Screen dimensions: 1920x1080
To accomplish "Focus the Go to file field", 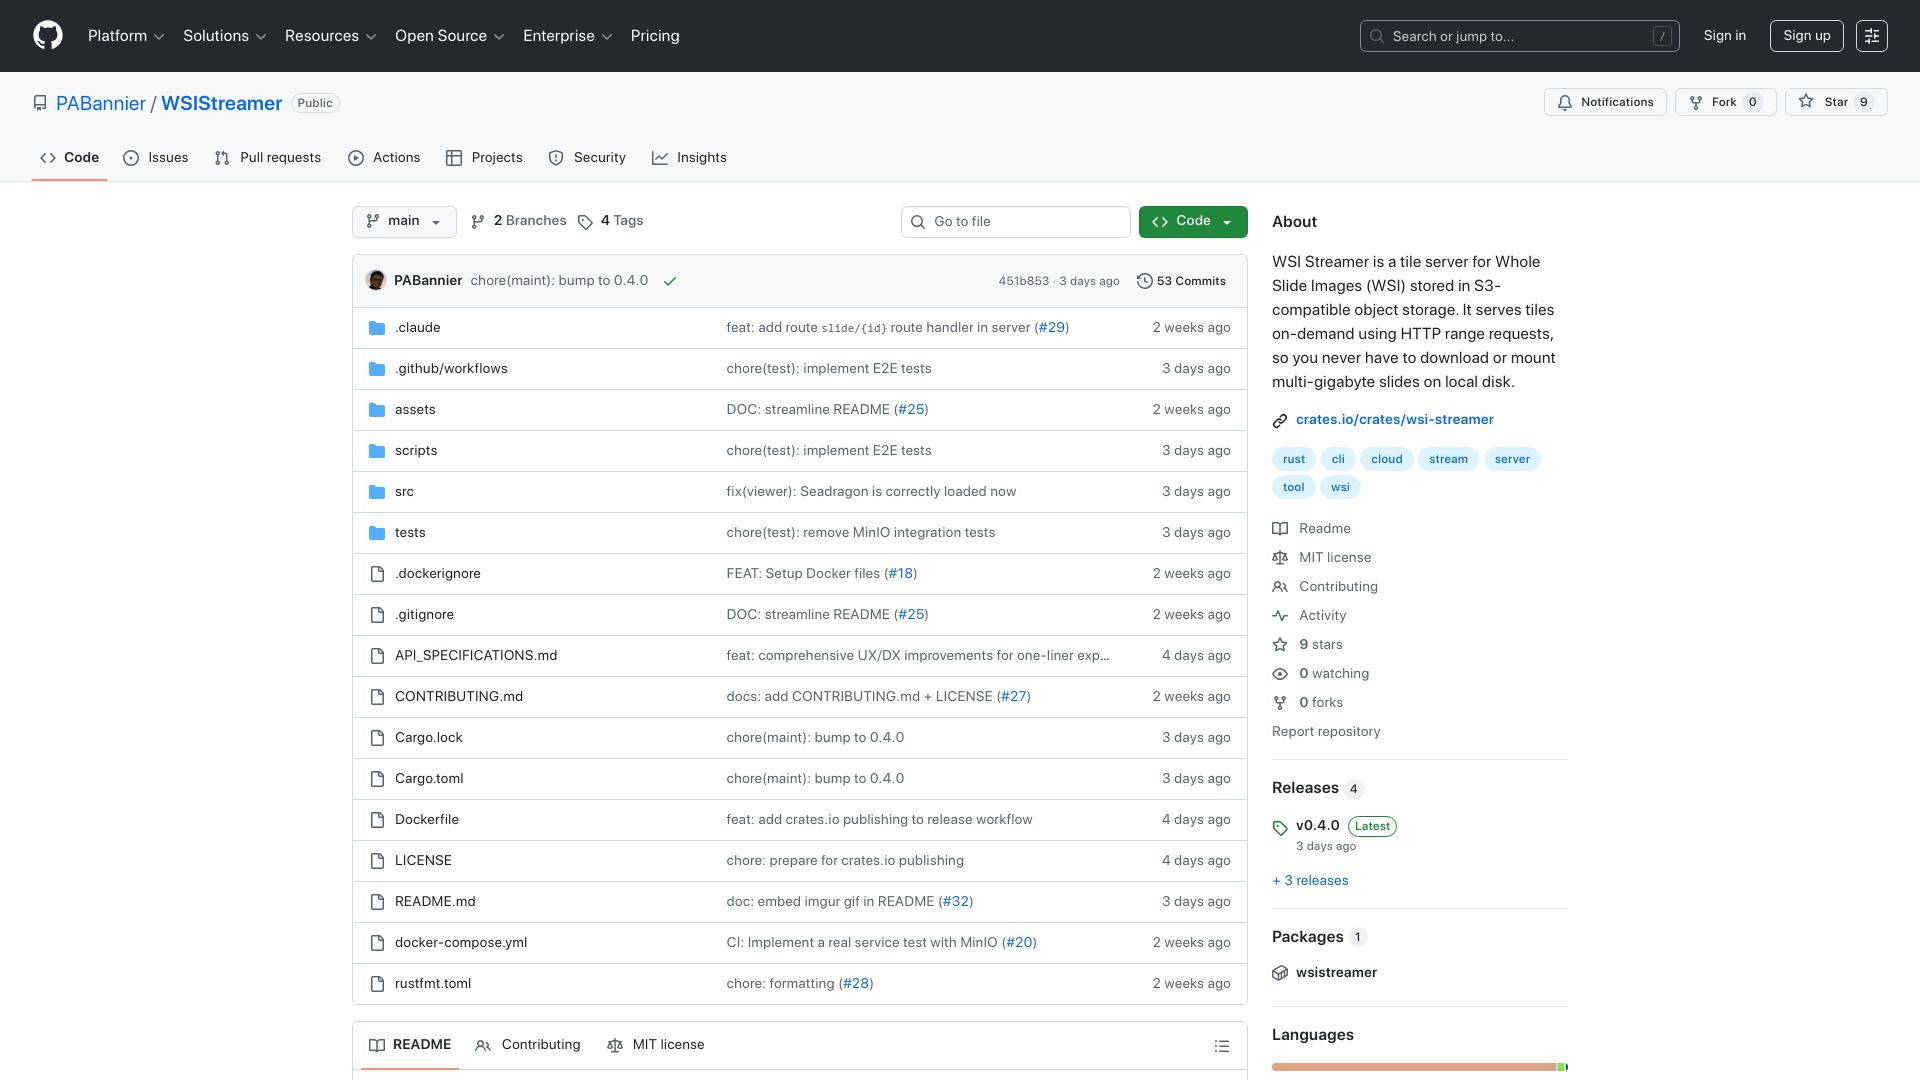I will pyautogui.click(x=1015, y=222).
